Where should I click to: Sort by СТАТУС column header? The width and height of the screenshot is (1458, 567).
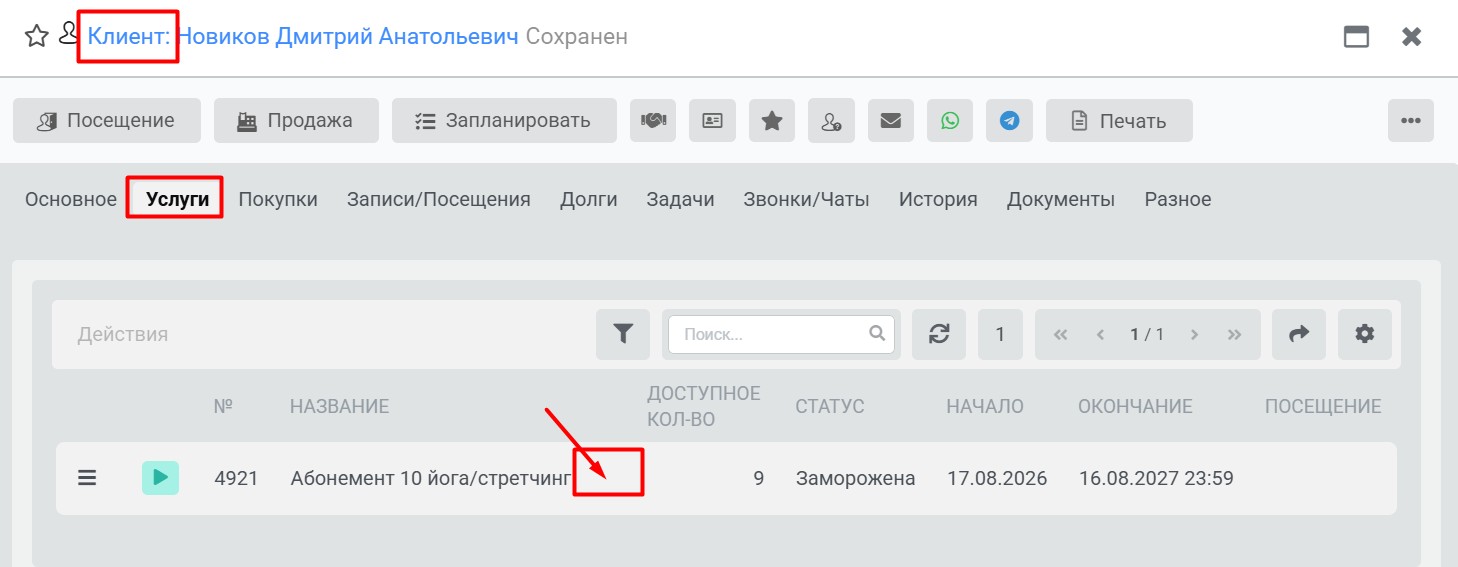click(830, 406)
